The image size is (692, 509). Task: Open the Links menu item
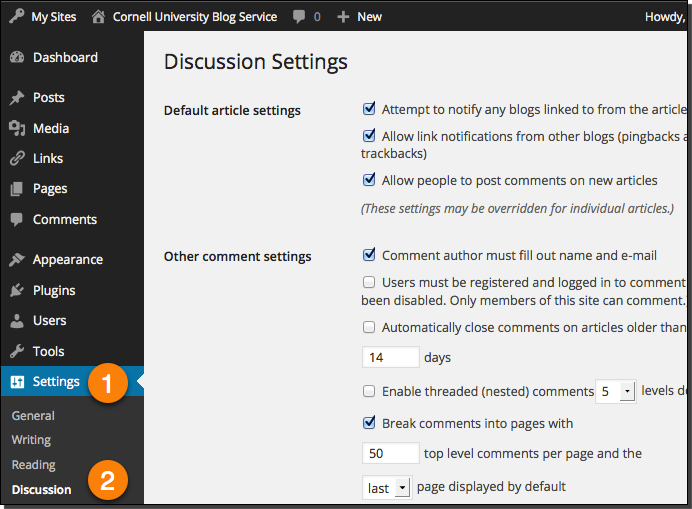(x=48, y=158)
